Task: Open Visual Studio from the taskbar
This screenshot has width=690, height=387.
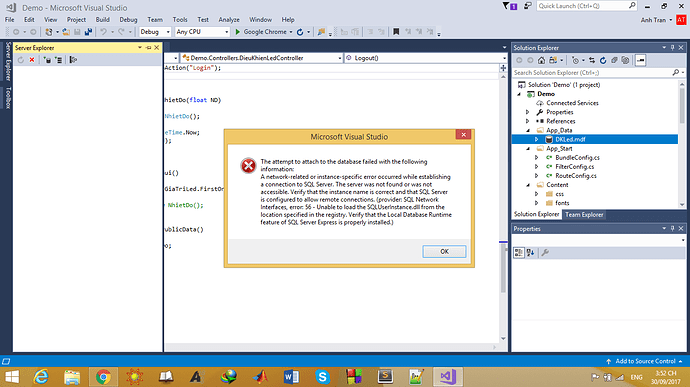Action: (448, 377)
